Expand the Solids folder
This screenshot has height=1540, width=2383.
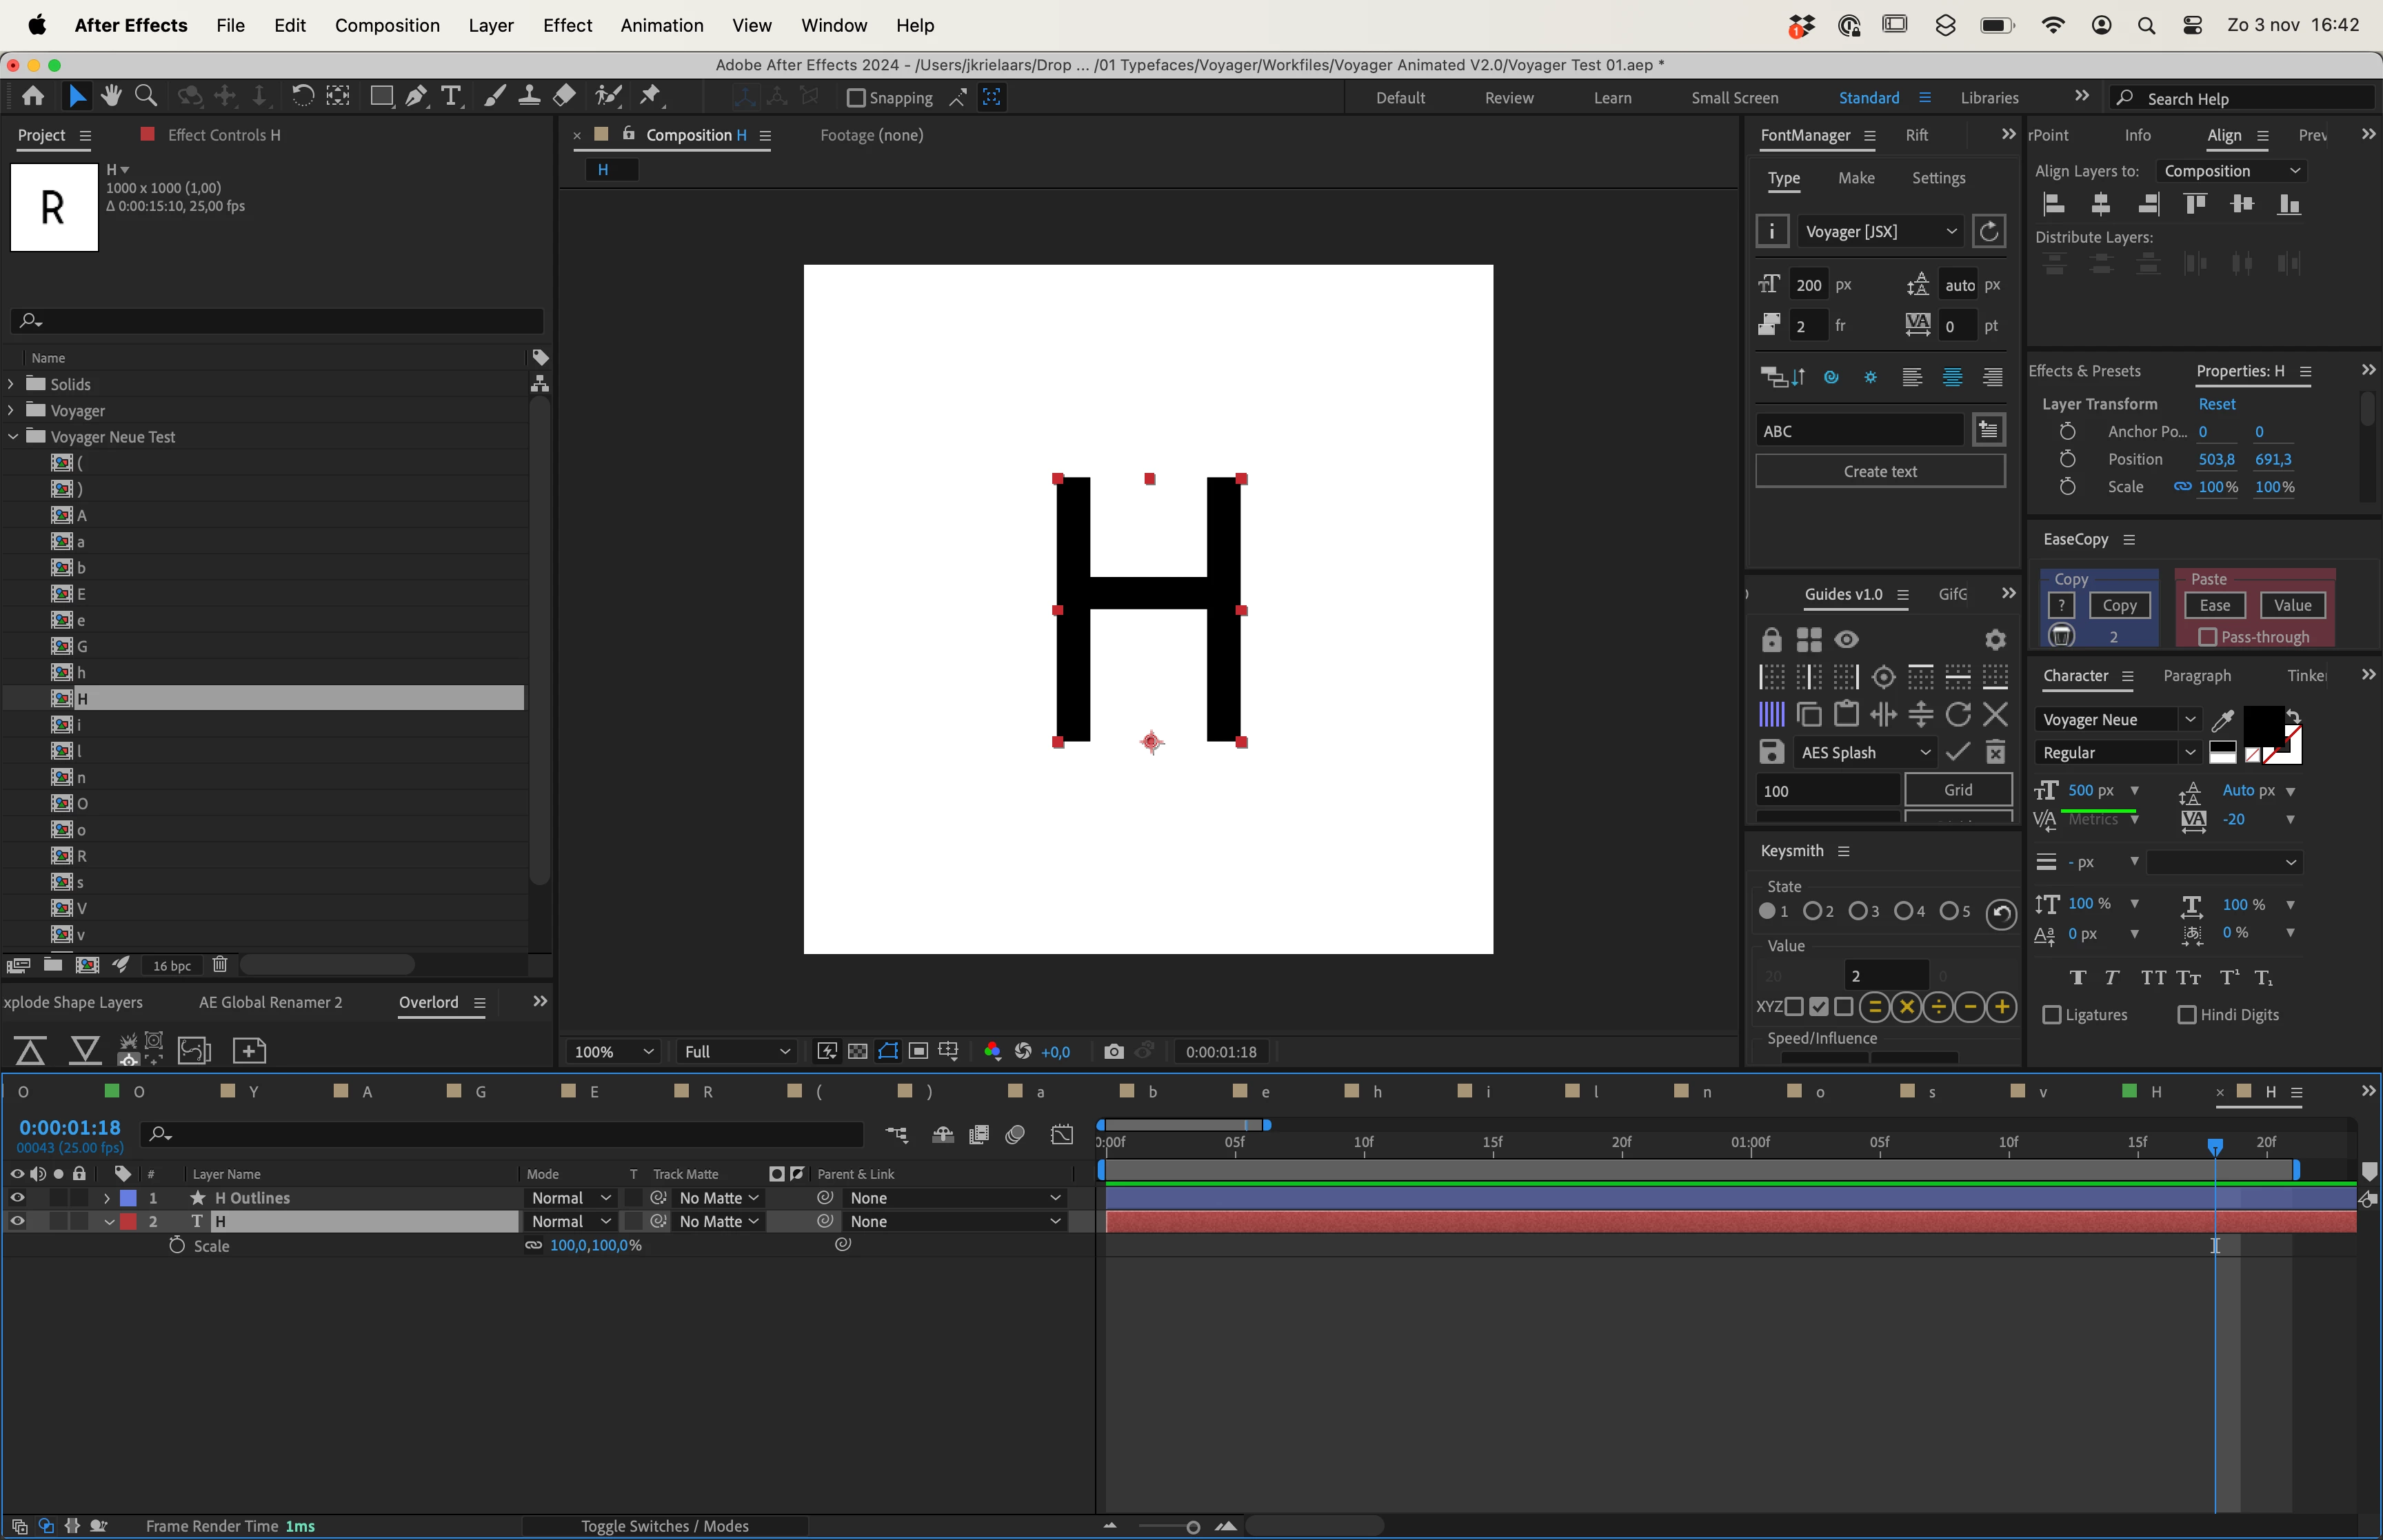(x=11, y=384)
